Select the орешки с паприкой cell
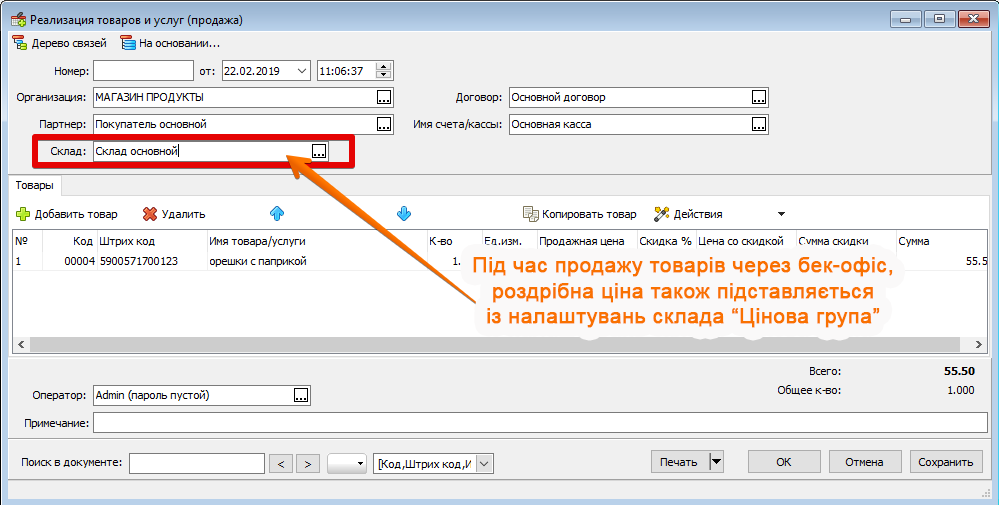 click(317, 261)
